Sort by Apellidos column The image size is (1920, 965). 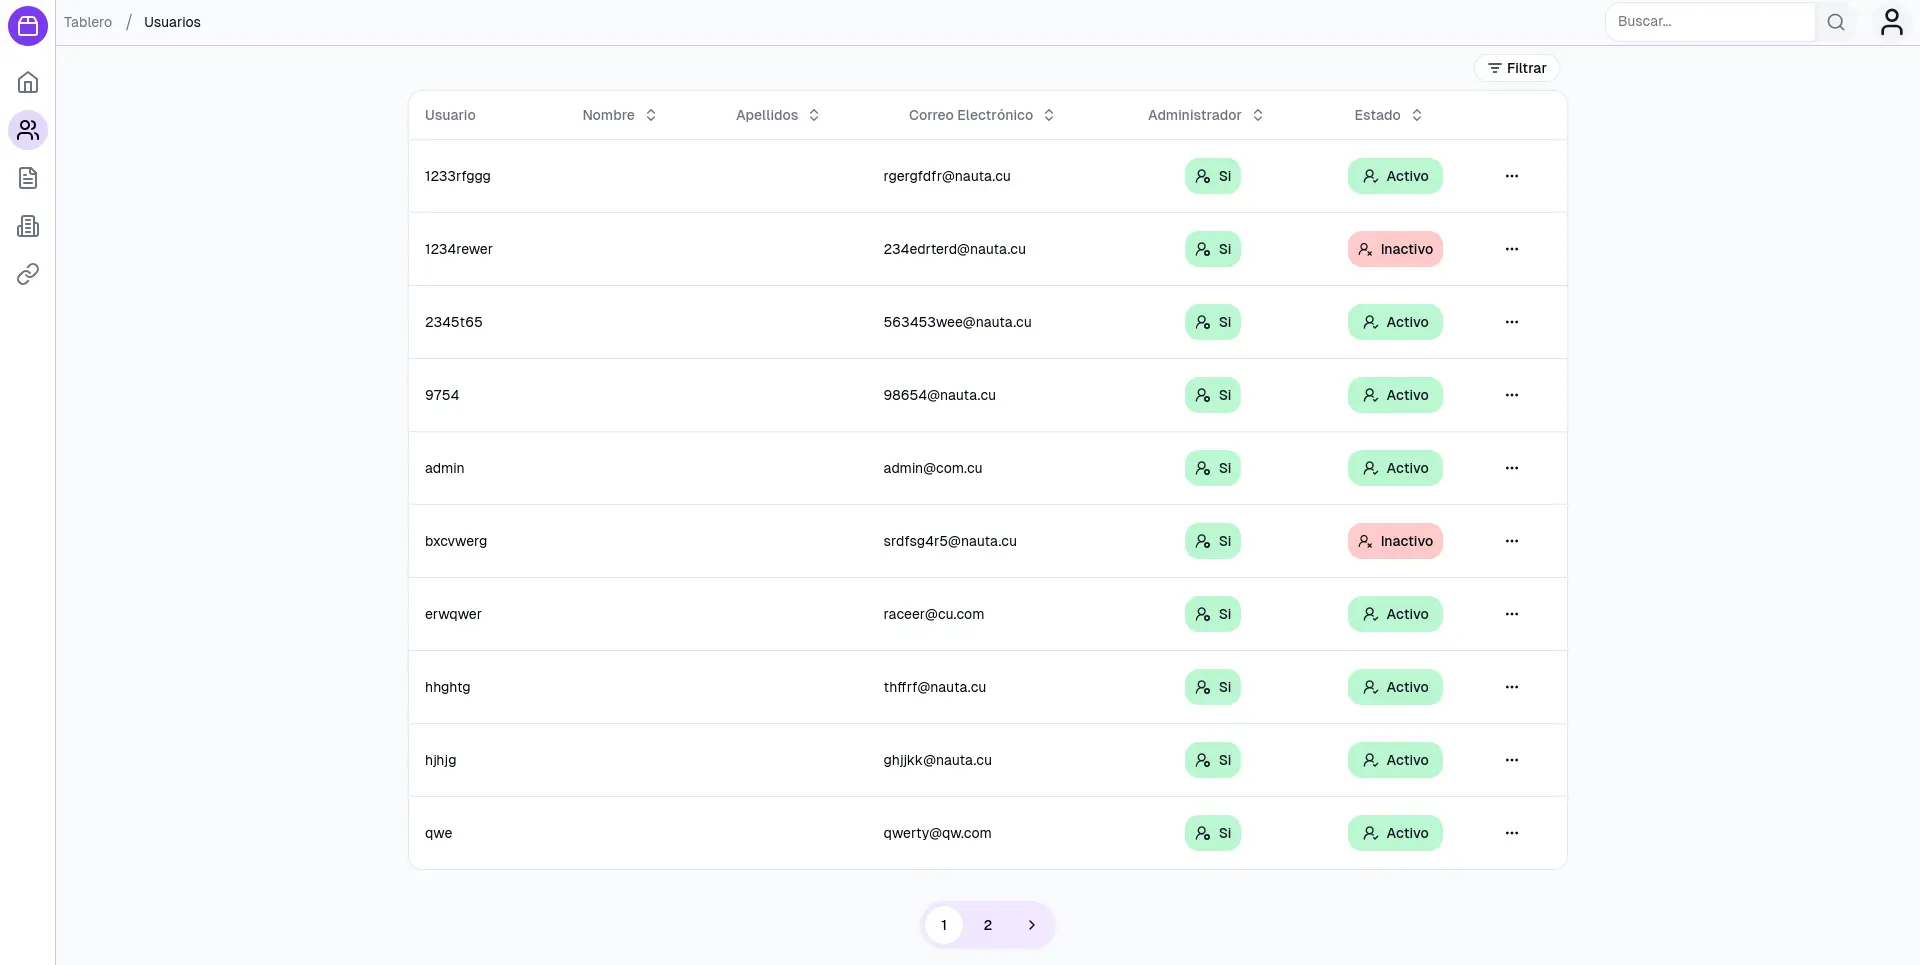[x=778, y=115]
